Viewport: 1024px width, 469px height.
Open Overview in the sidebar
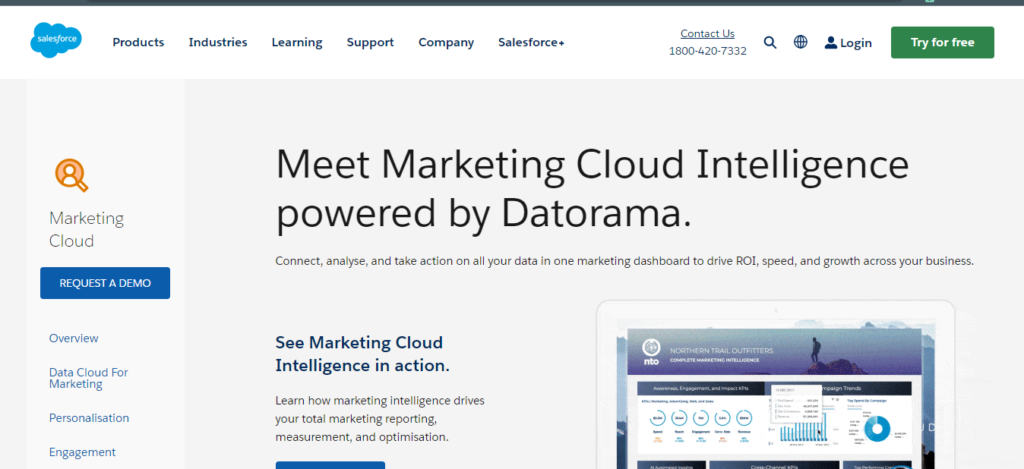pos(74,338)
